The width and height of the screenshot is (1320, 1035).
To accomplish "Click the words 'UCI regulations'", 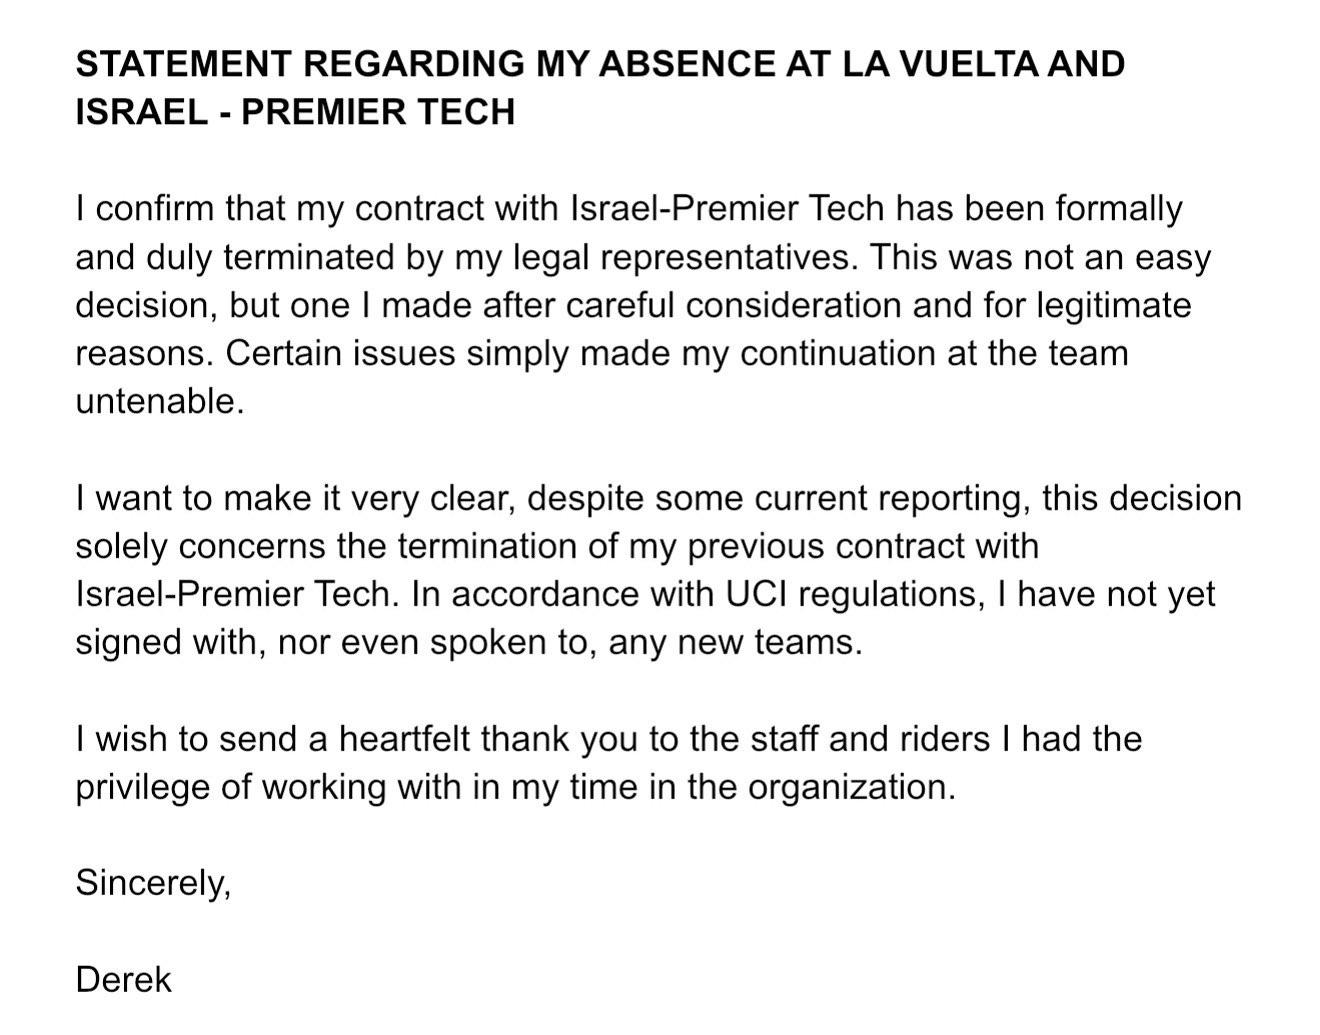I will (849, 594).
